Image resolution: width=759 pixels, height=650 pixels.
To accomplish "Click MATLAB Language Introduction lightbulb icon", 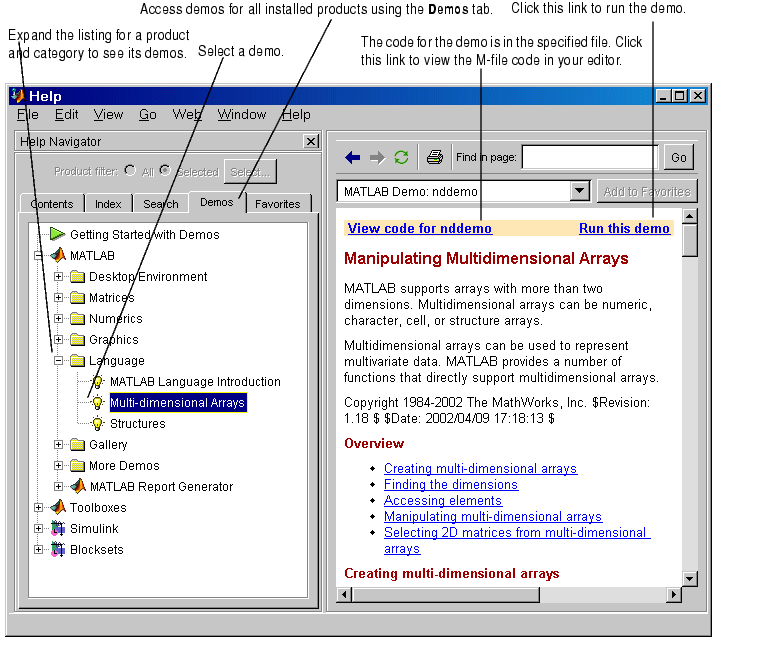I will click(98, 381).
